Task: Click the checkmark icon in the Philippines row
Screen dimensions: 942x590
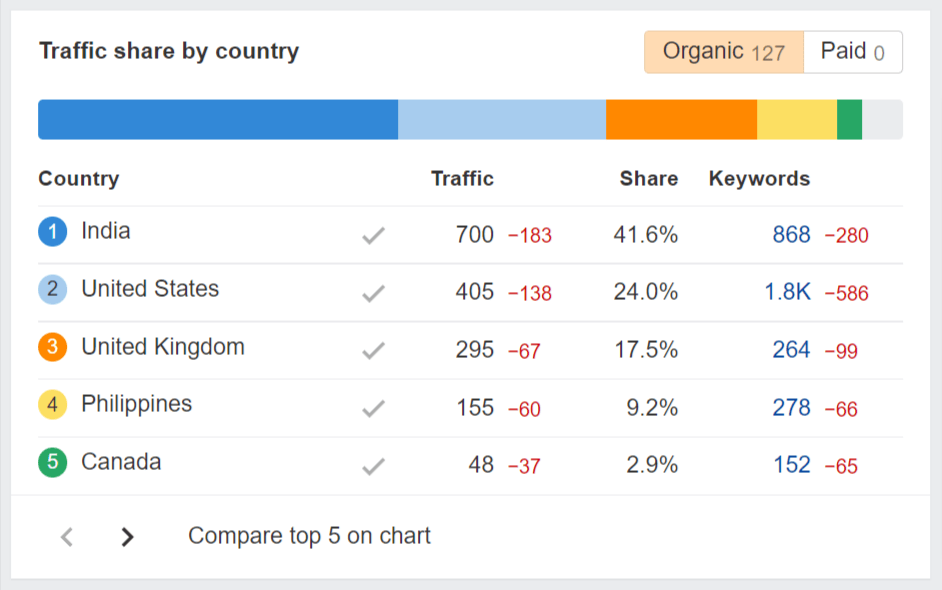Action: coord(373,404)
